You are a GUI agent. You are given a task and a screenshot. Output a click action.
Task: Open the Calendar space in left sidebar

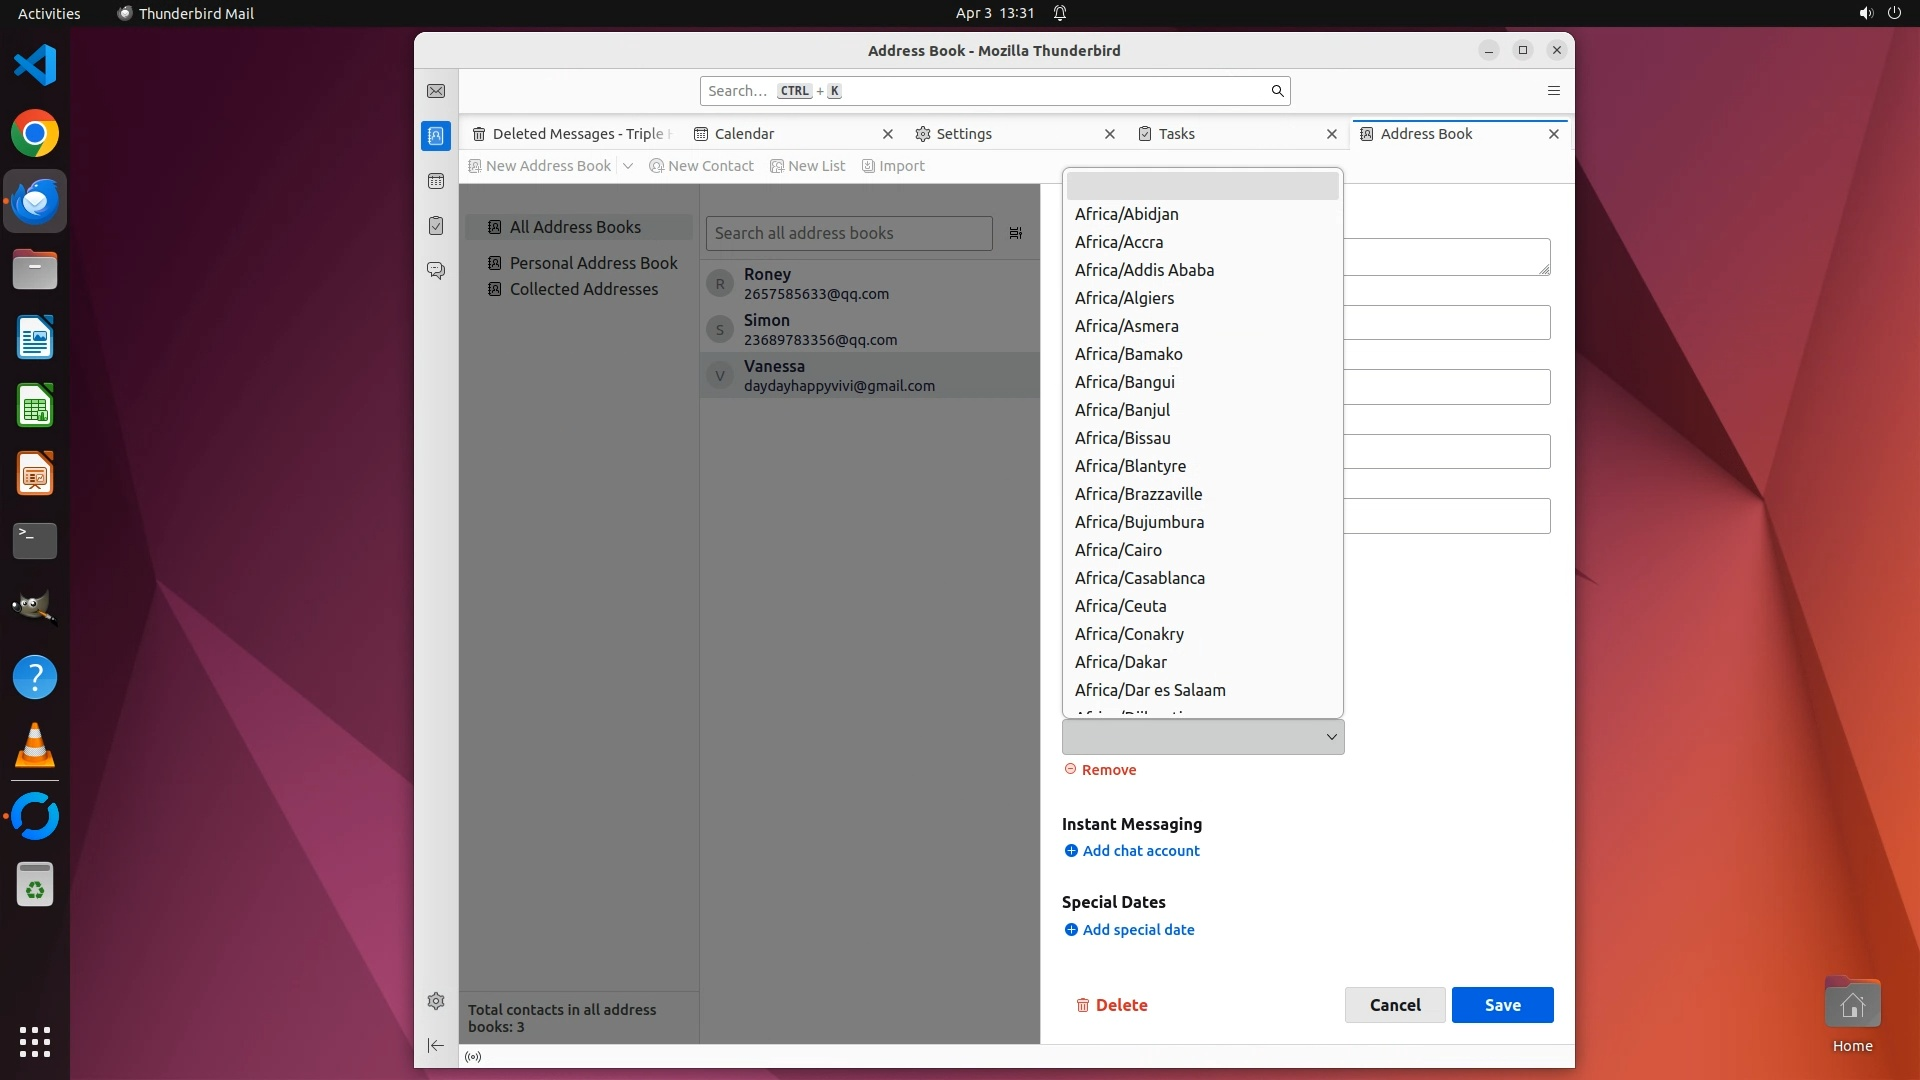(x=436, y=181)
